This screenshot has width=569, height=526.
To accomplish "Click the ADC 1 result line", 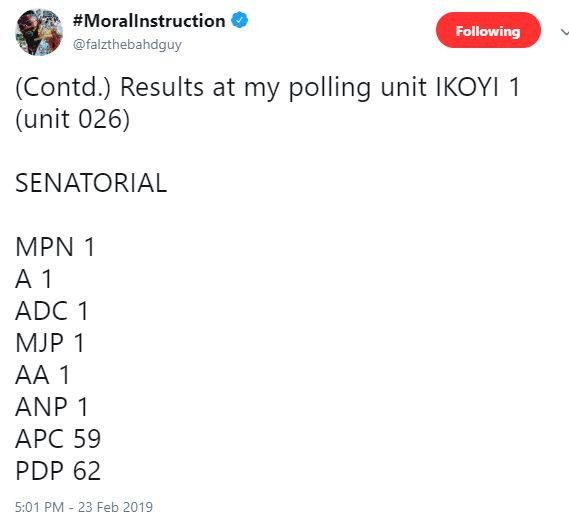I will [x=52, y=311].
